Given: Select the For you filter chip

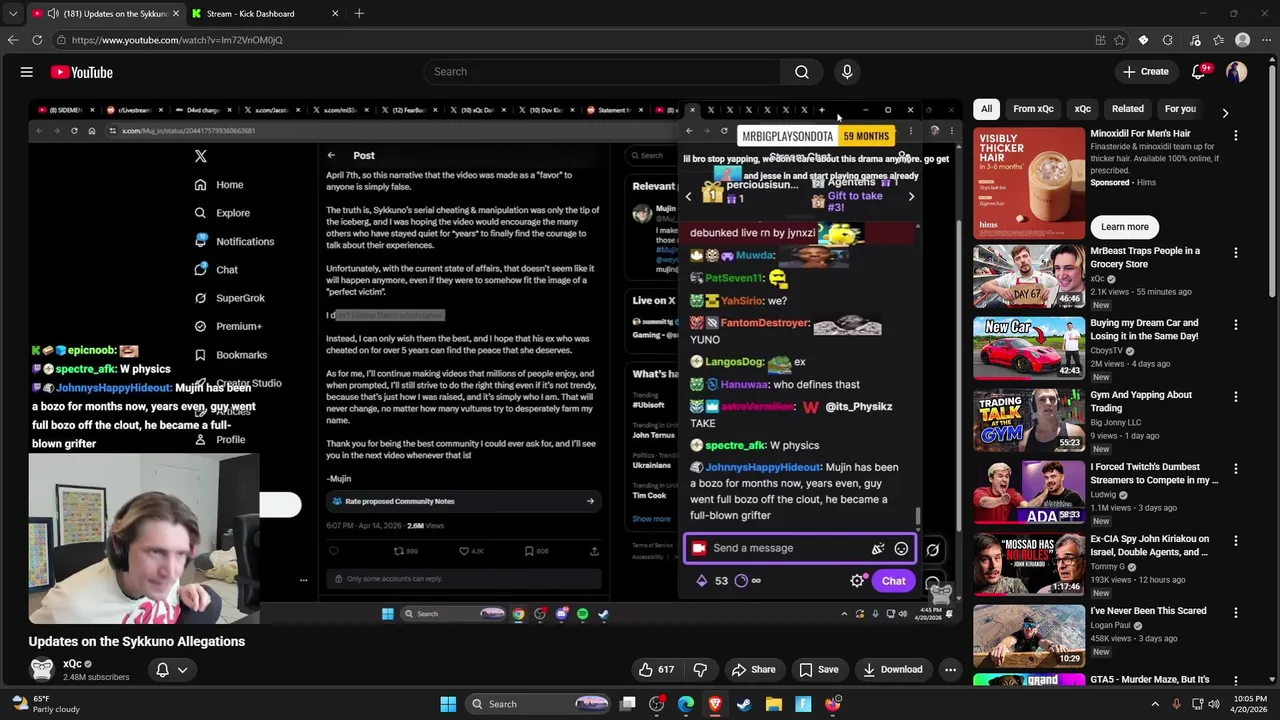Looking at the screenshot, I should coord(1180,109).
